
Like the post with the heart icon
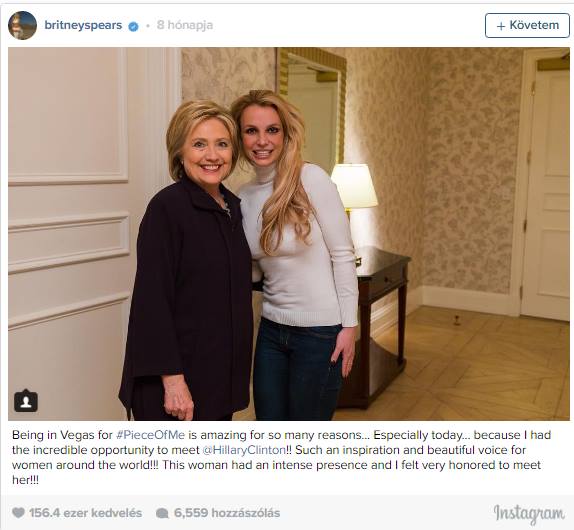pos(18,513)
